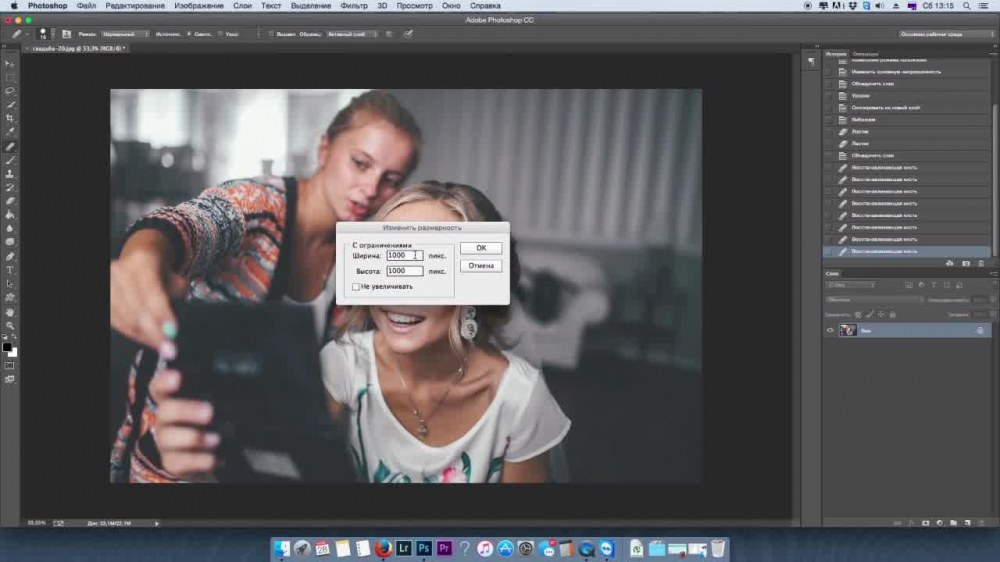1000x562 pixels.
Task: Select the Move tool in the toolbar
Action: coord(11,63)
